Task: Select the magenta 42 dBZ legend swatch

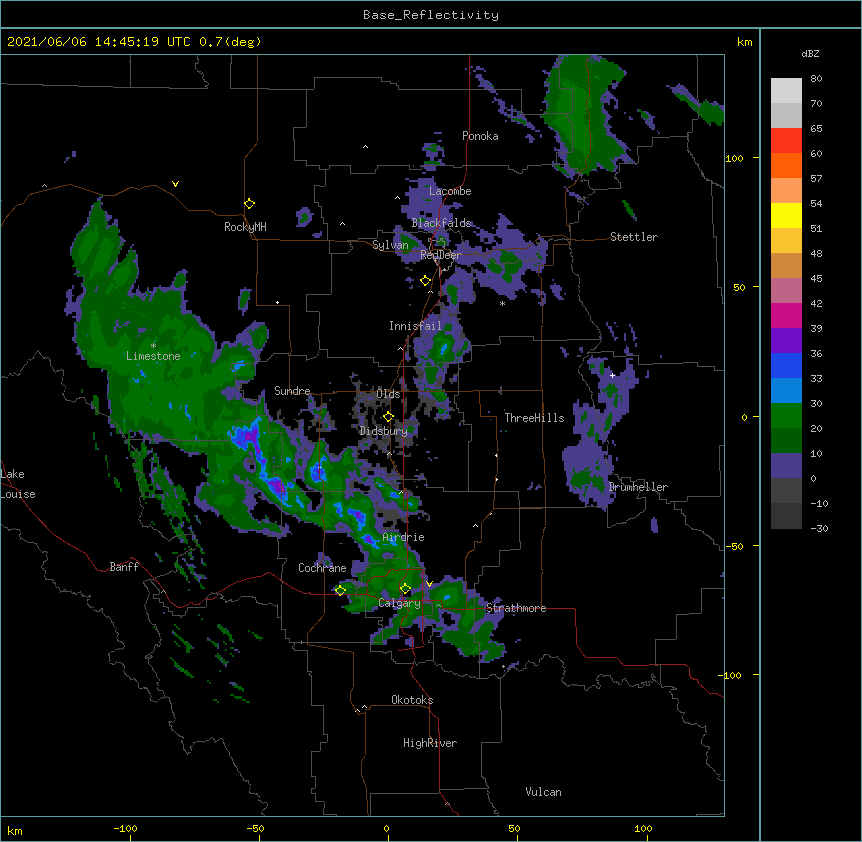Action: pos(786,315)
